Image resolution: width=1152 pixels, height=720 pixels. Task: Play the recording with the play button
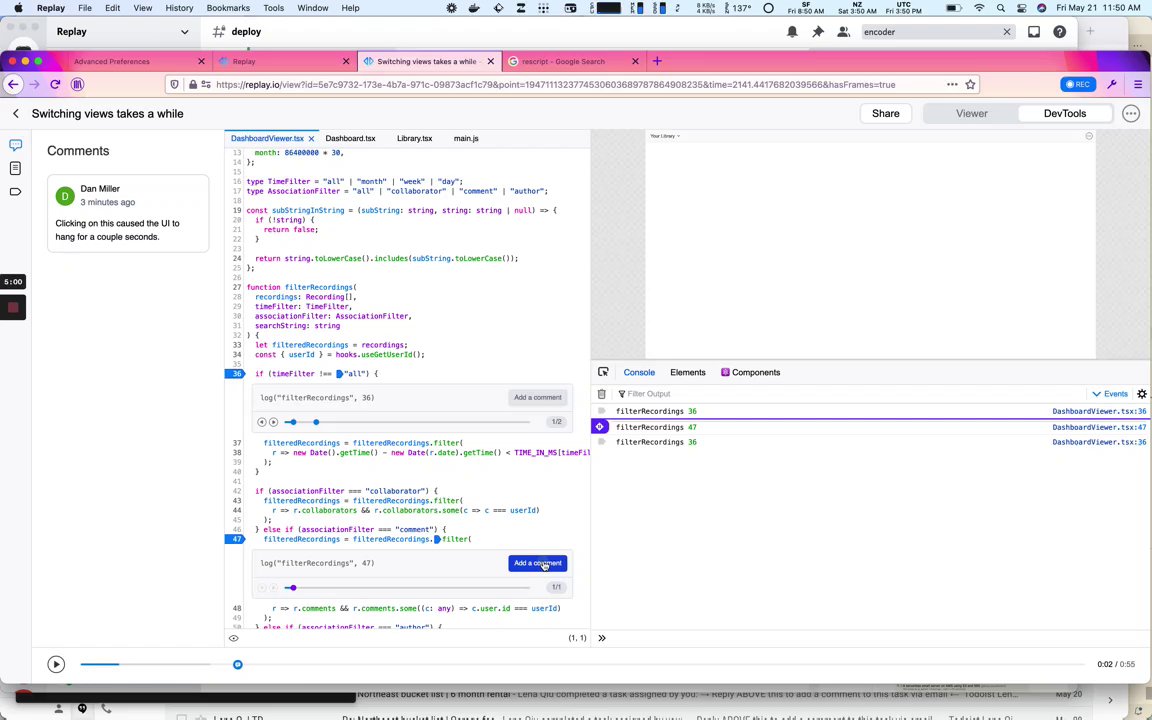[x=56, y=664]
